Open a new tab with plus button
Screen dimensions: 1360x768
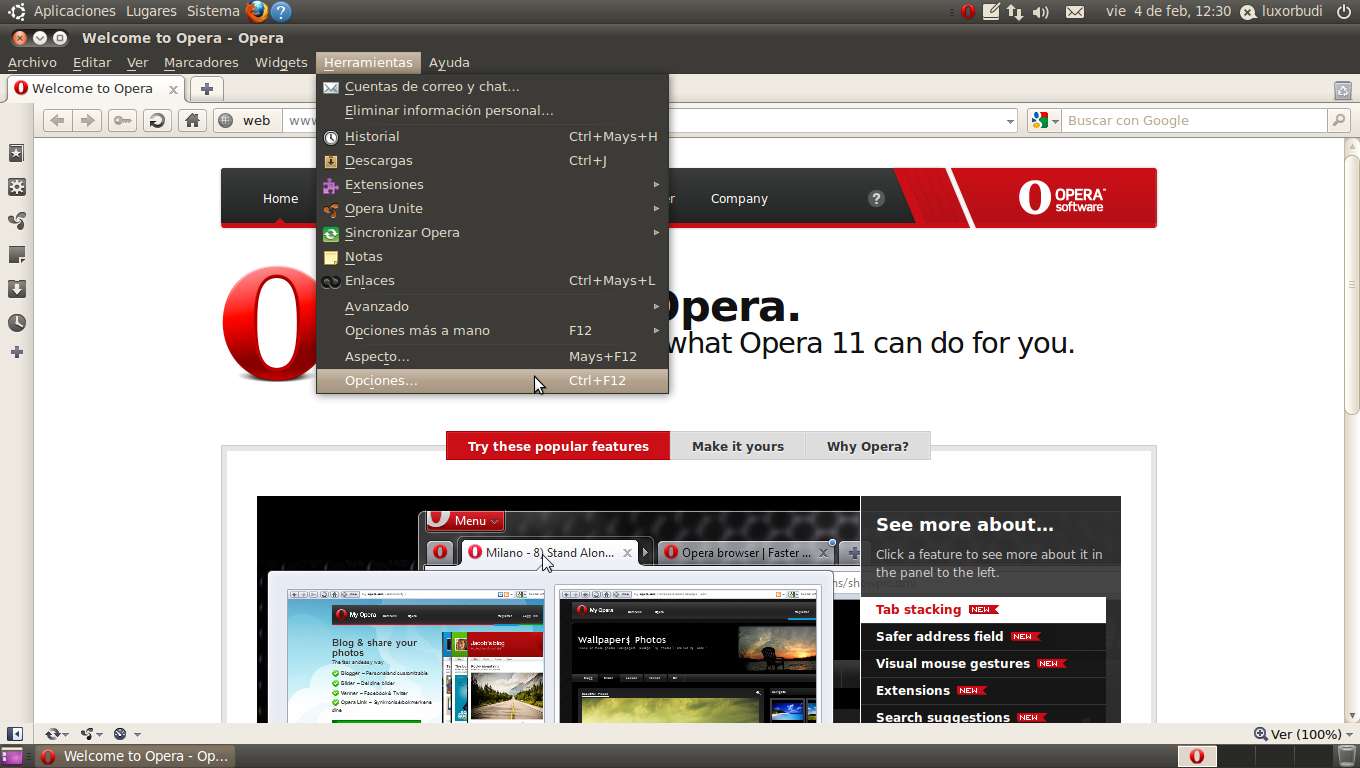206,89
